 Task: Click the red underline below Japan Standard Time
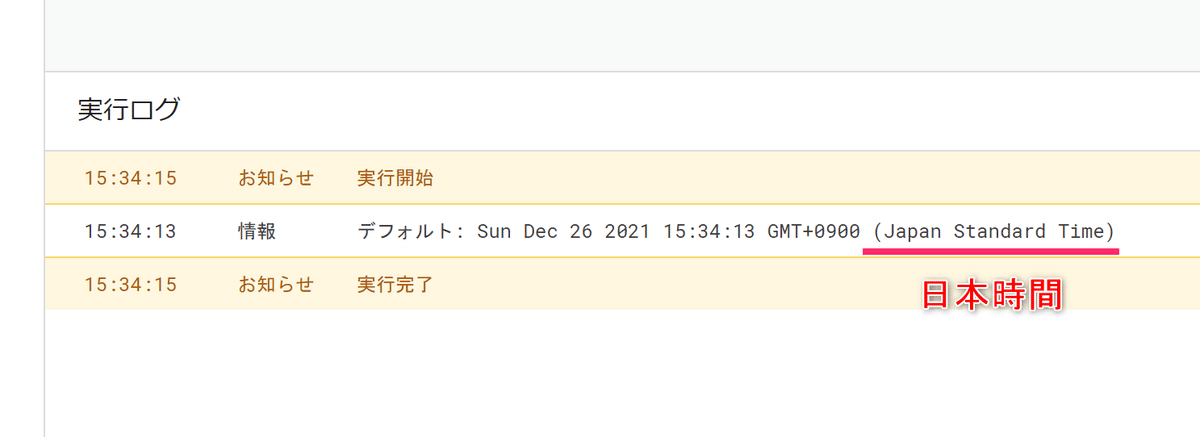pyautogui.click(x=991, y=252)
